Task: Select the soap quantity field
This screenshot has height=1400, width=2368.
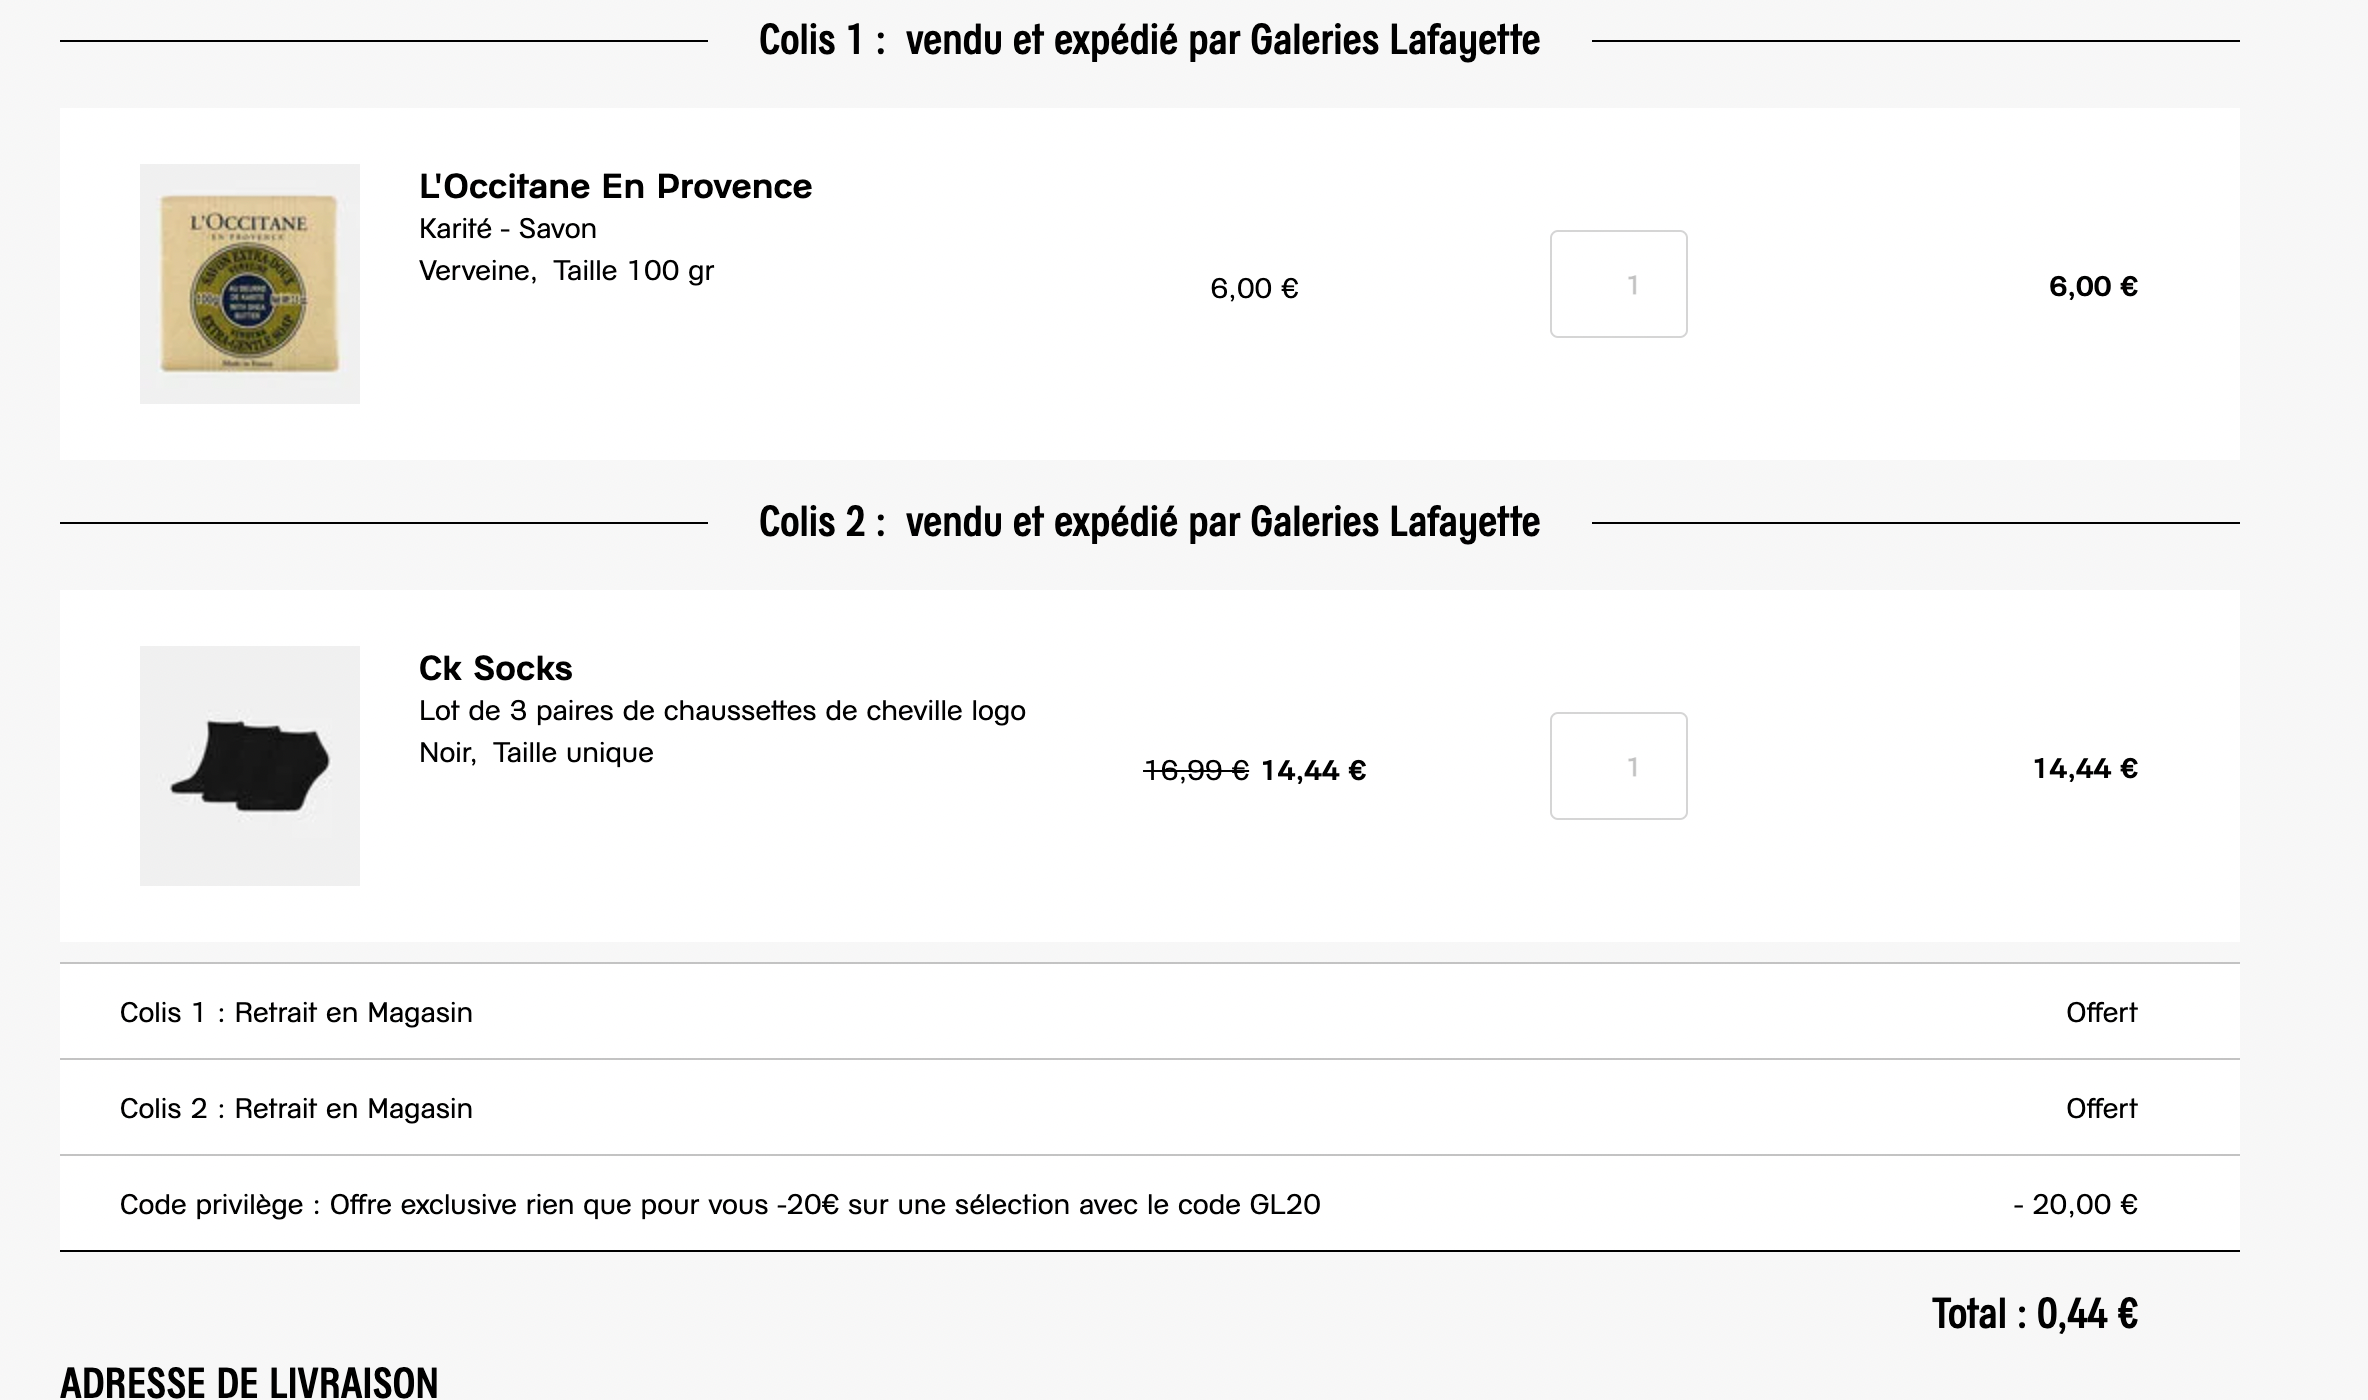Action: coord(1618,284)
